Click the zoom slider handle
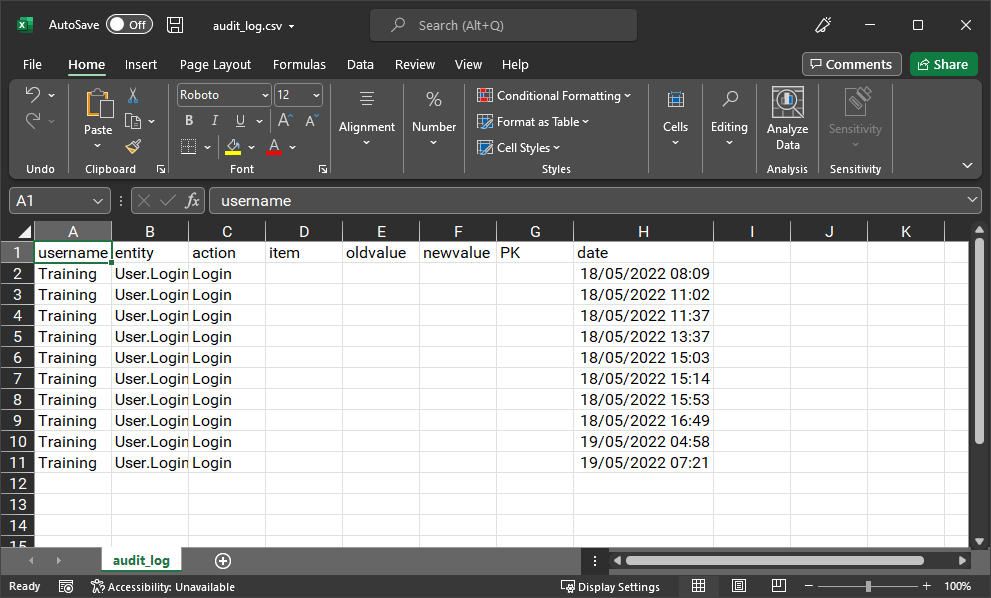 (x=868, y=586)
